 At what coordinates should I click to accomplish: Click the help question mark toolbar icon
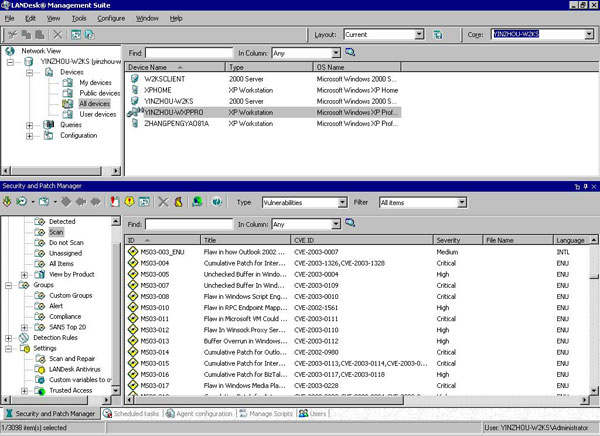tap(216, 201)
